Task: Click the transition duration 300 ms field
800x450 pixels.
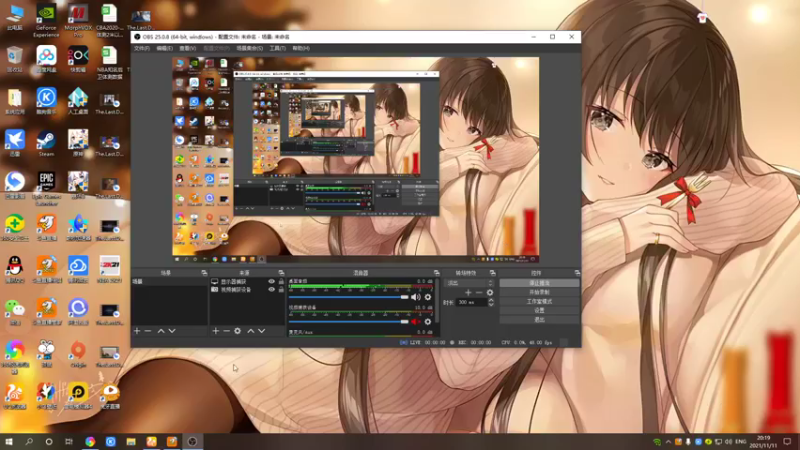Action: [x=471, y=303]
